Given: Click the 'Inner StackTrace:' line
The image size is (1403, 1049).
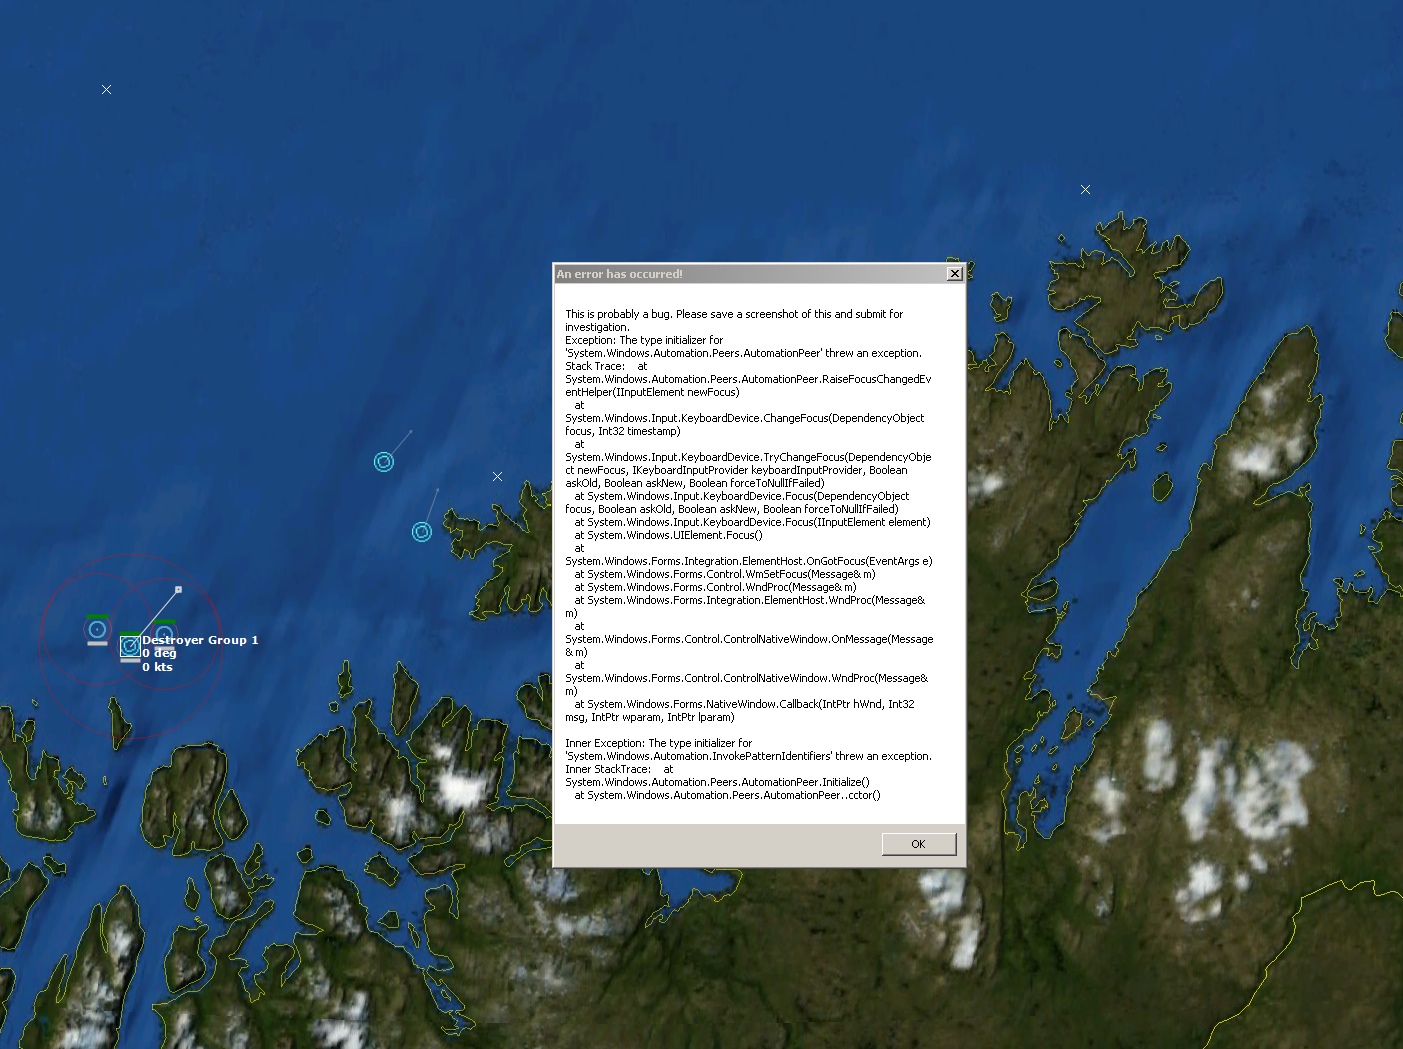Looking at the screenshot, I should tap(619, 769).
